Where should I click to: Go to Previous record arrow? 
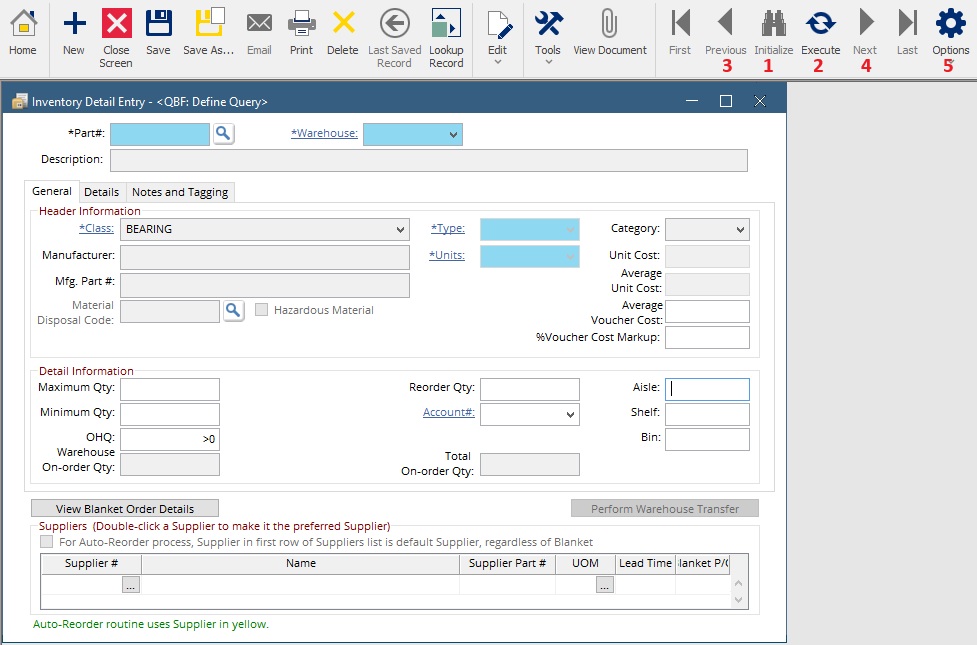(x=725, y=22)
